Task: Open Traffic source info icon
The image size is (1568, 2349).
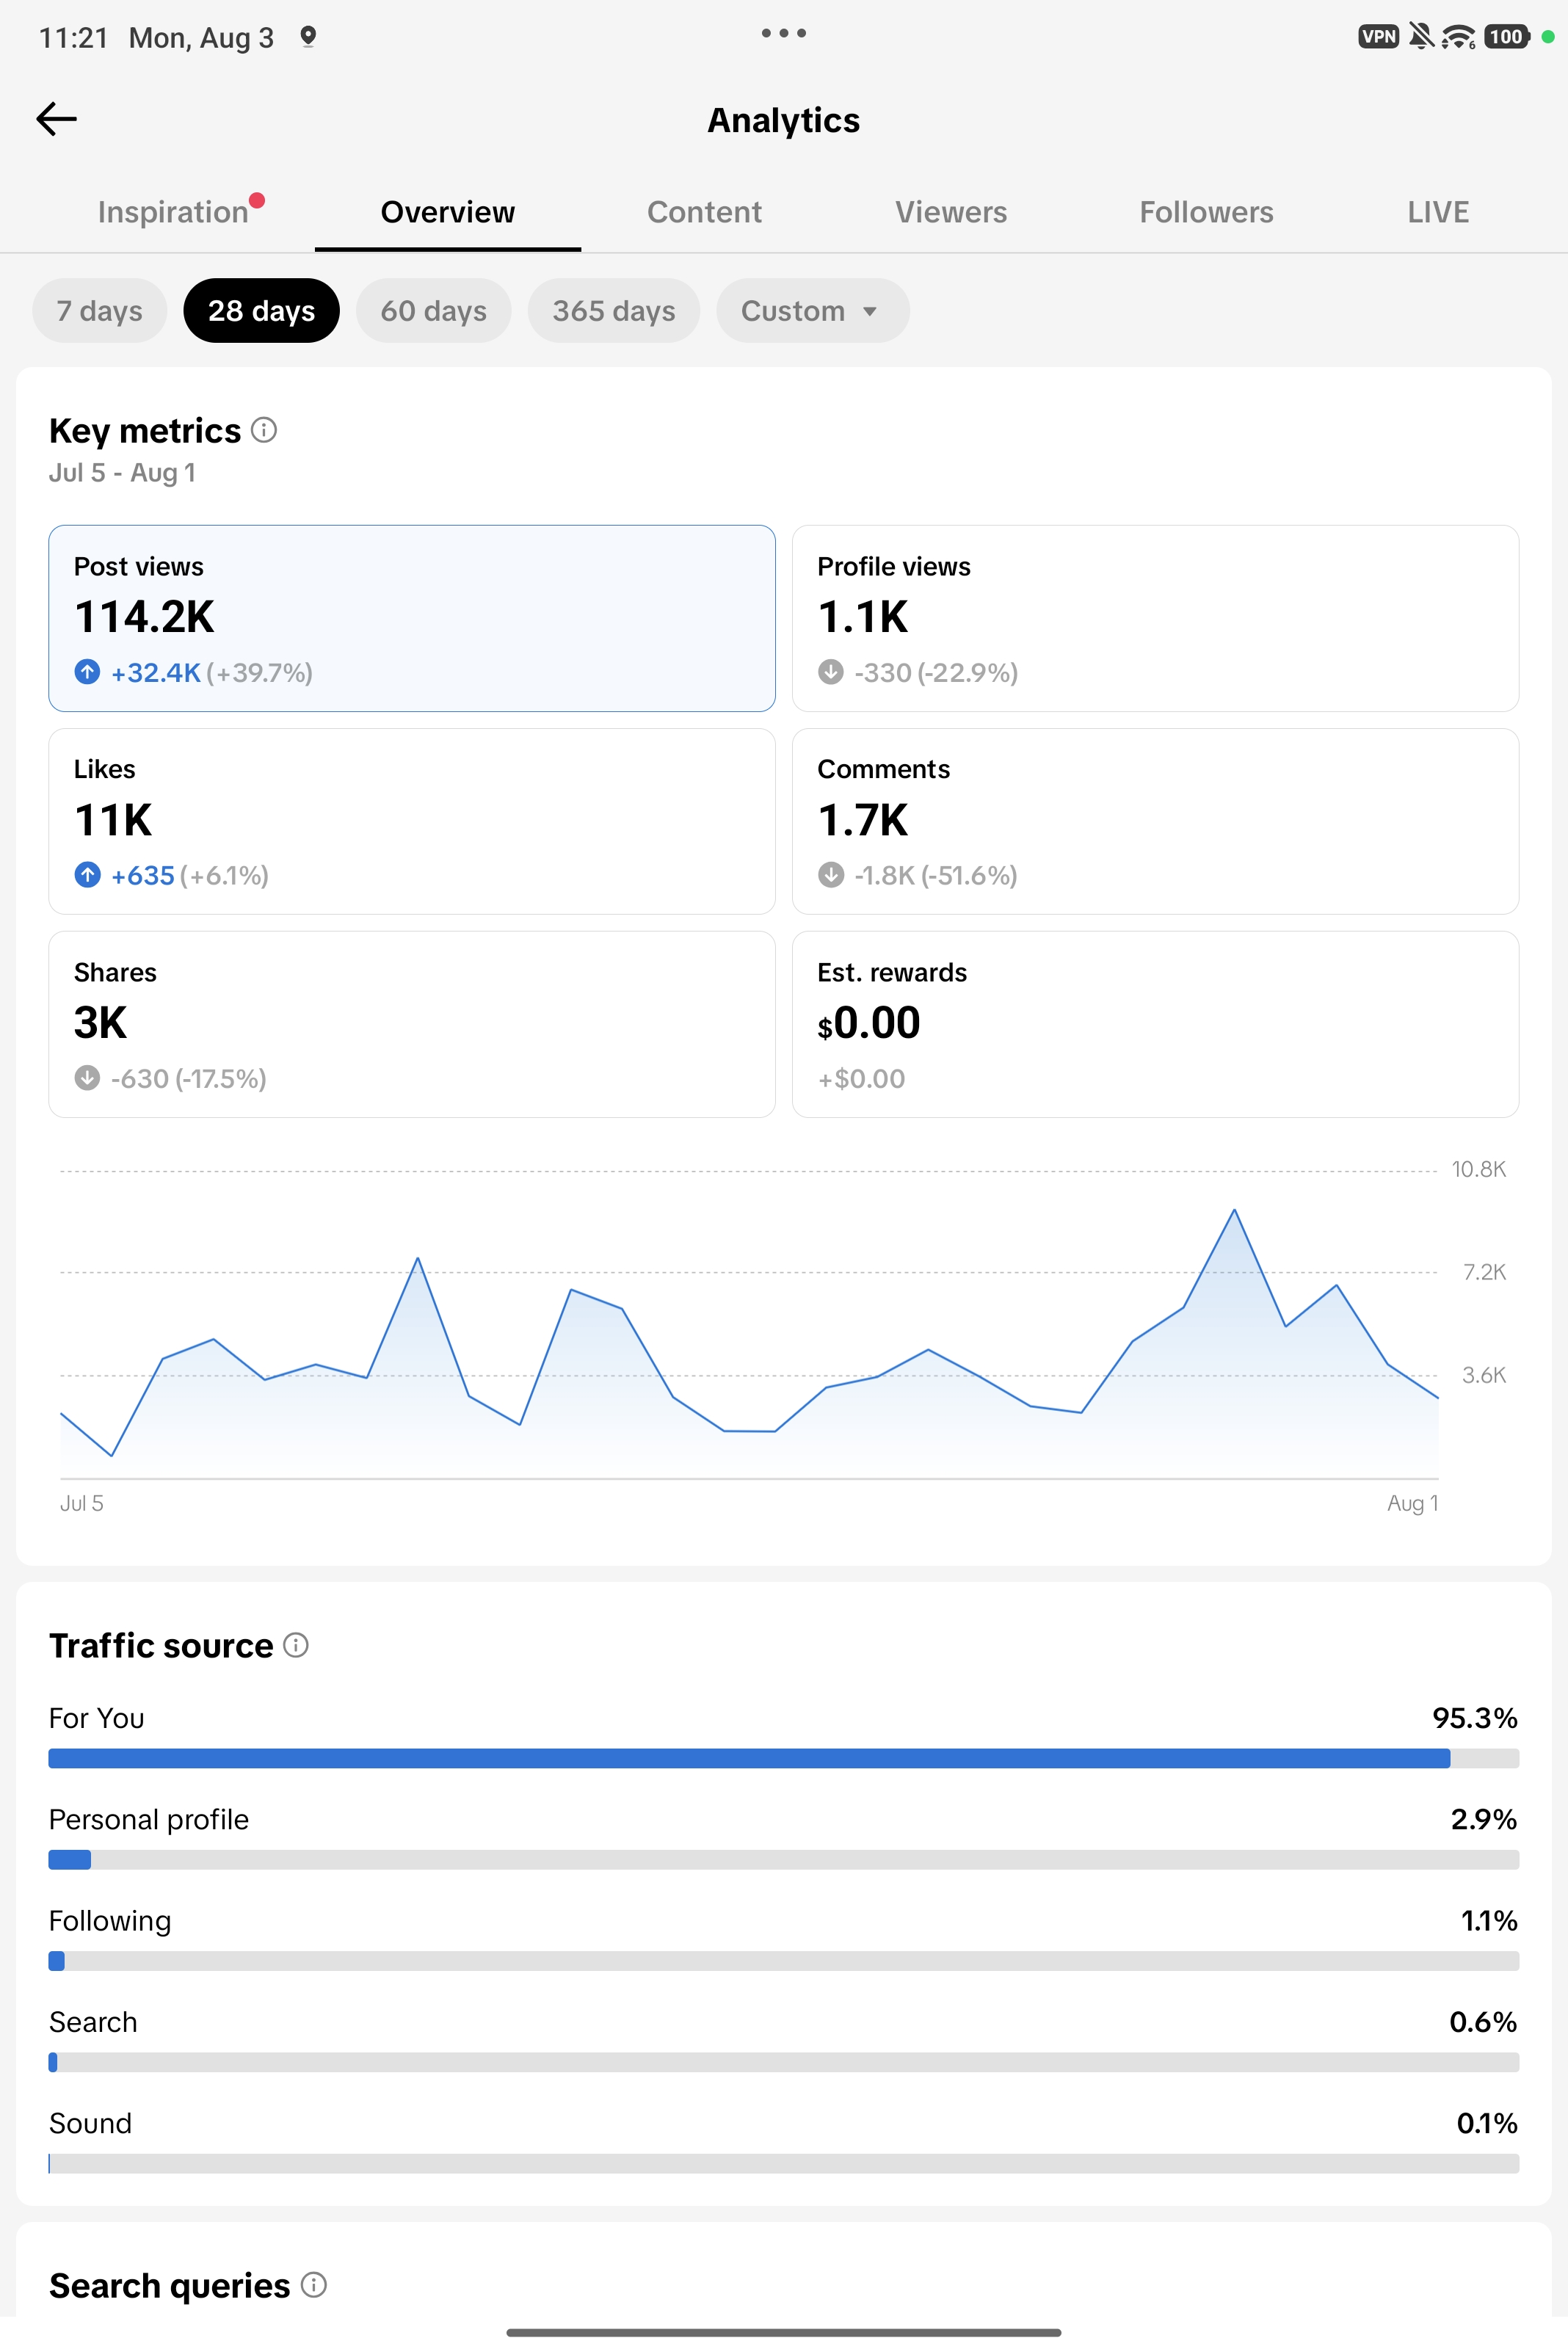Action: click(296, 1644)
